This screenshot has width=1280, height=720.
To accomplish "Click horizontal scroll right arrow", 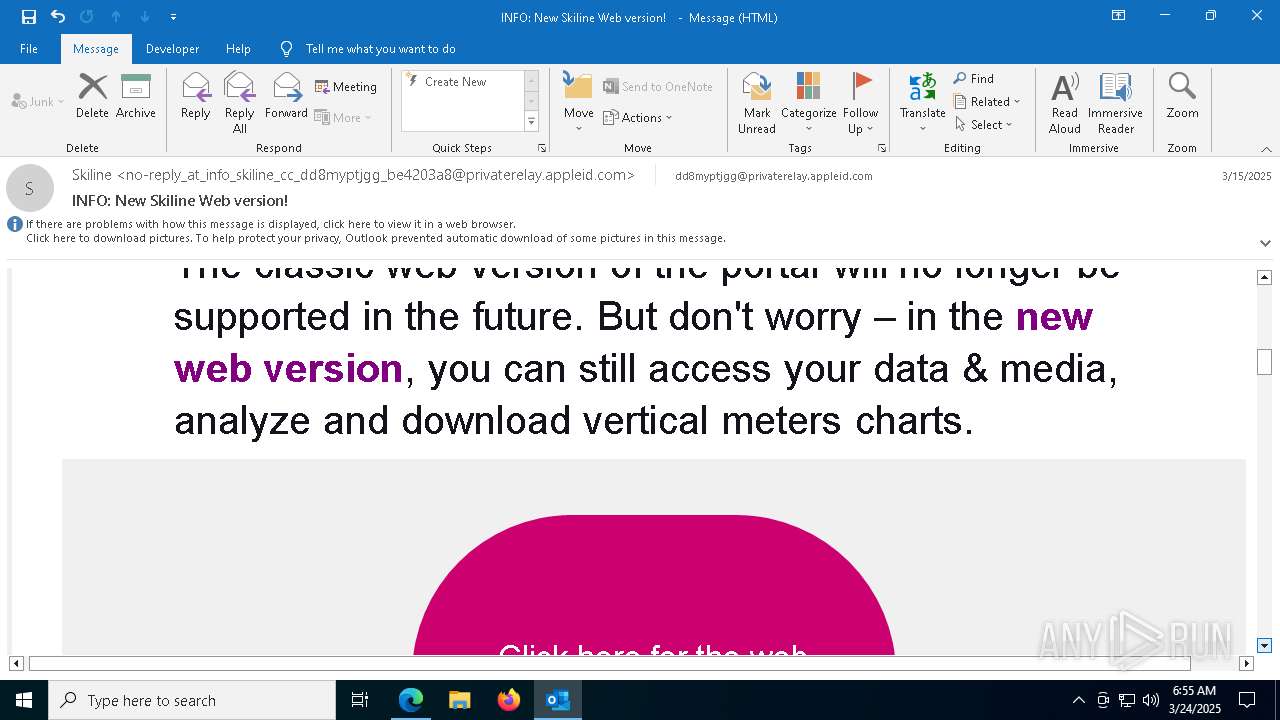I will (x=1246, y=663).
